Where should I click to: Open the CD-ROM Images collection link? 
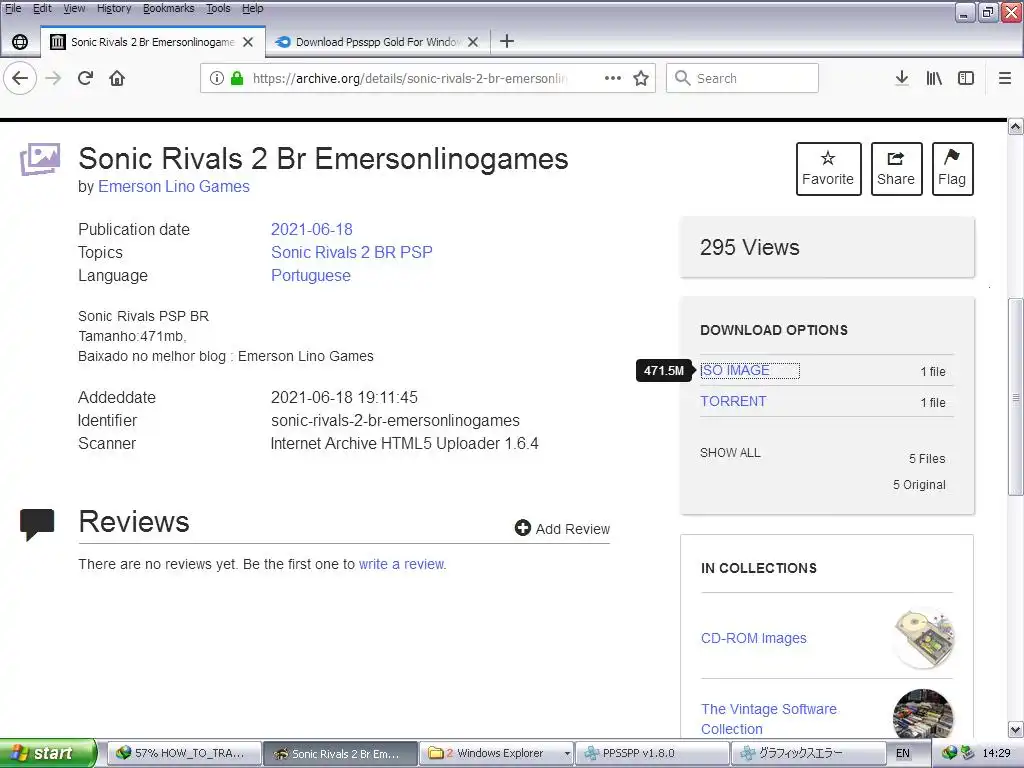click(x=754, y=638)
